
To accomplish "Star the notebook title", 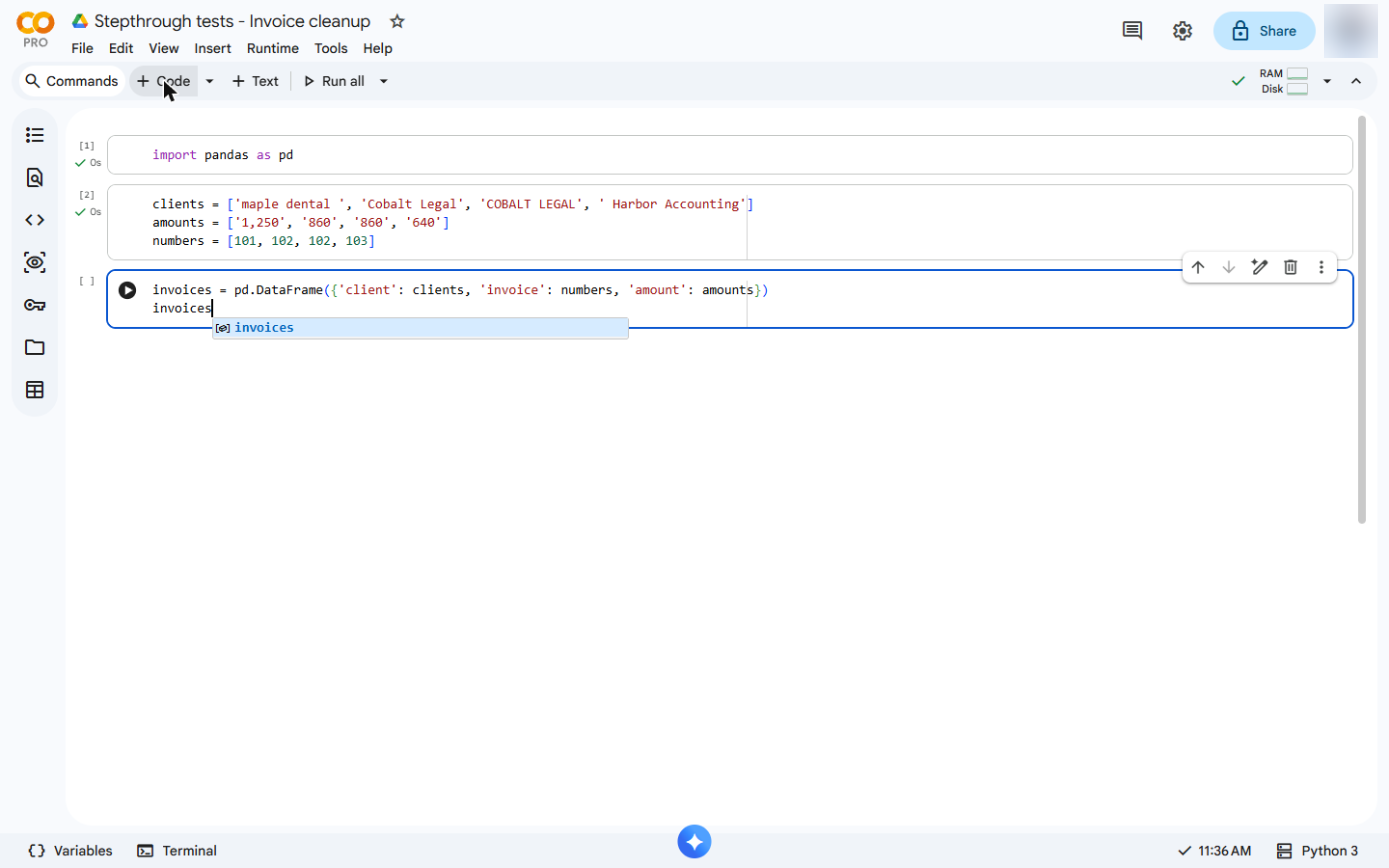I will click(x=397, y=21).
